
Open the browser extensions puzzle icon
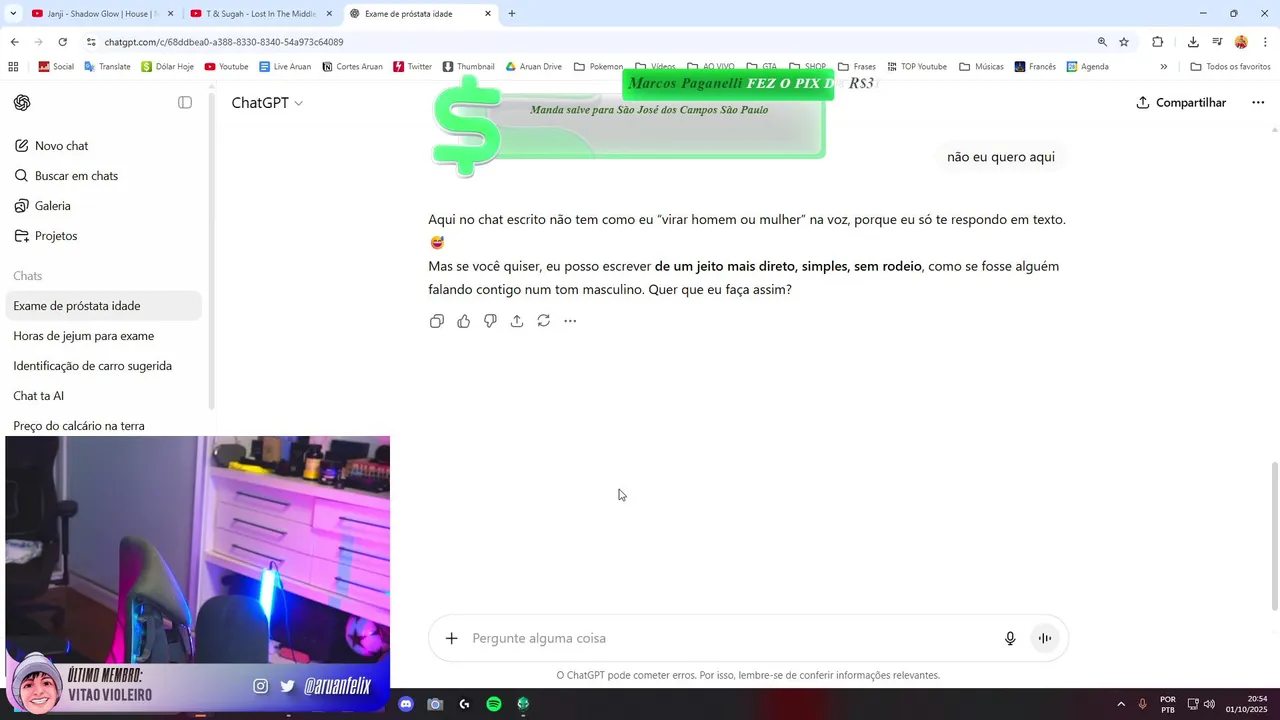pos(1158,42)
